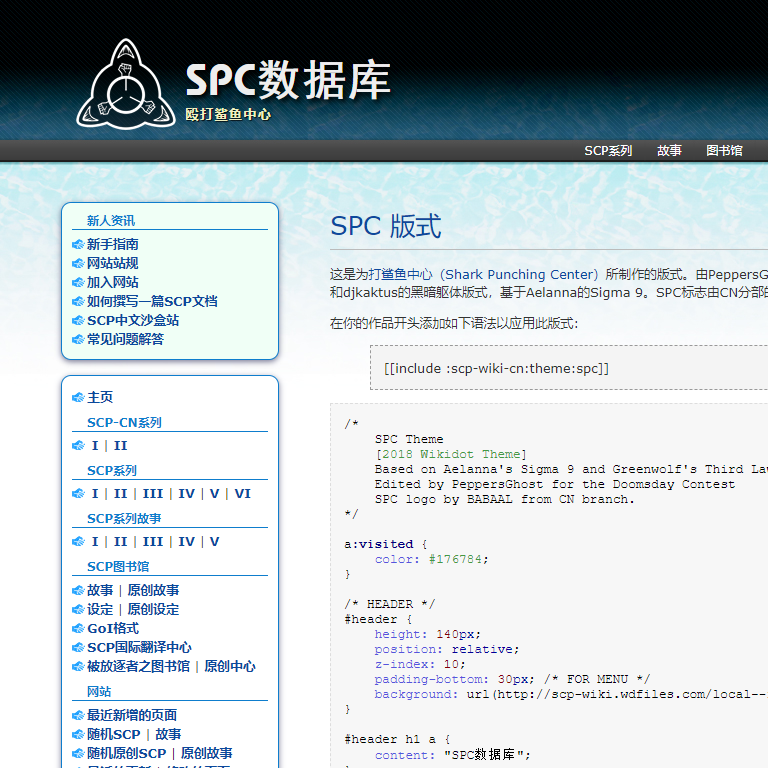This screenshot has width=768, height=768.
Task: Open SCP系列 series IV link
Action: click(186, 494)
